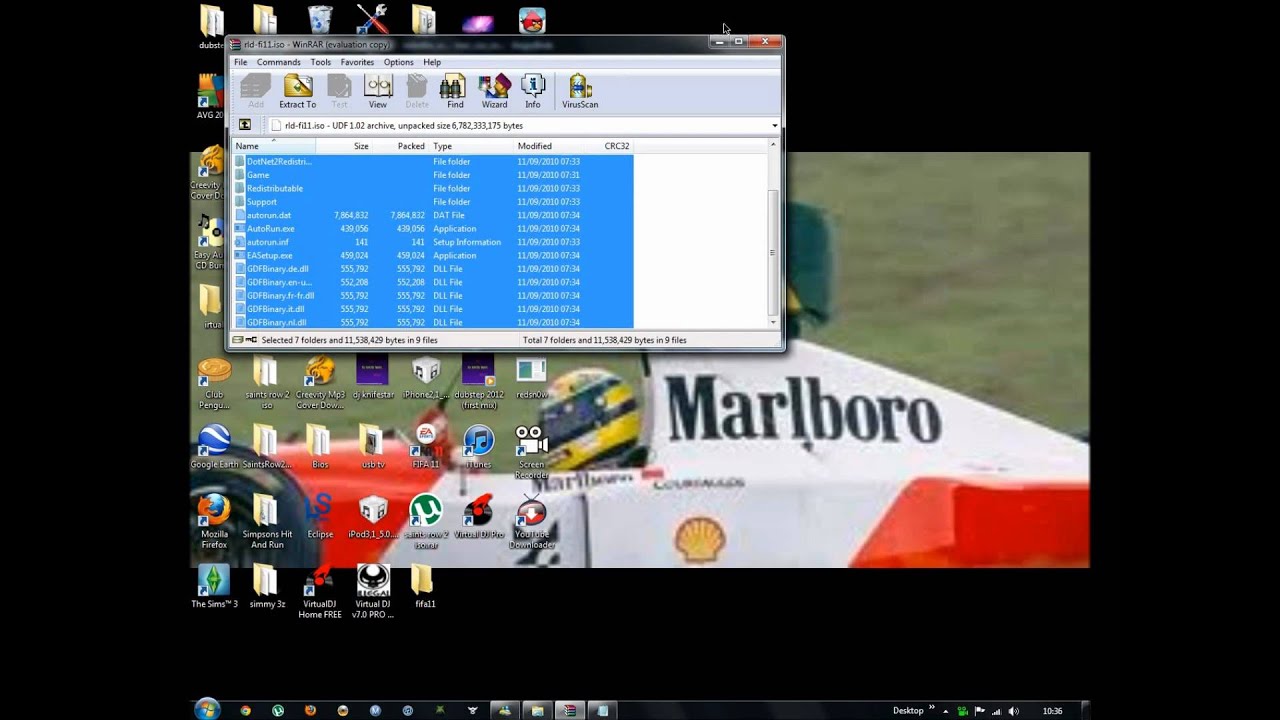Image resolution: width=1280 pixels, height=720 pixels.
Task: Open the Options menu
Action: [x=398, y=62]
